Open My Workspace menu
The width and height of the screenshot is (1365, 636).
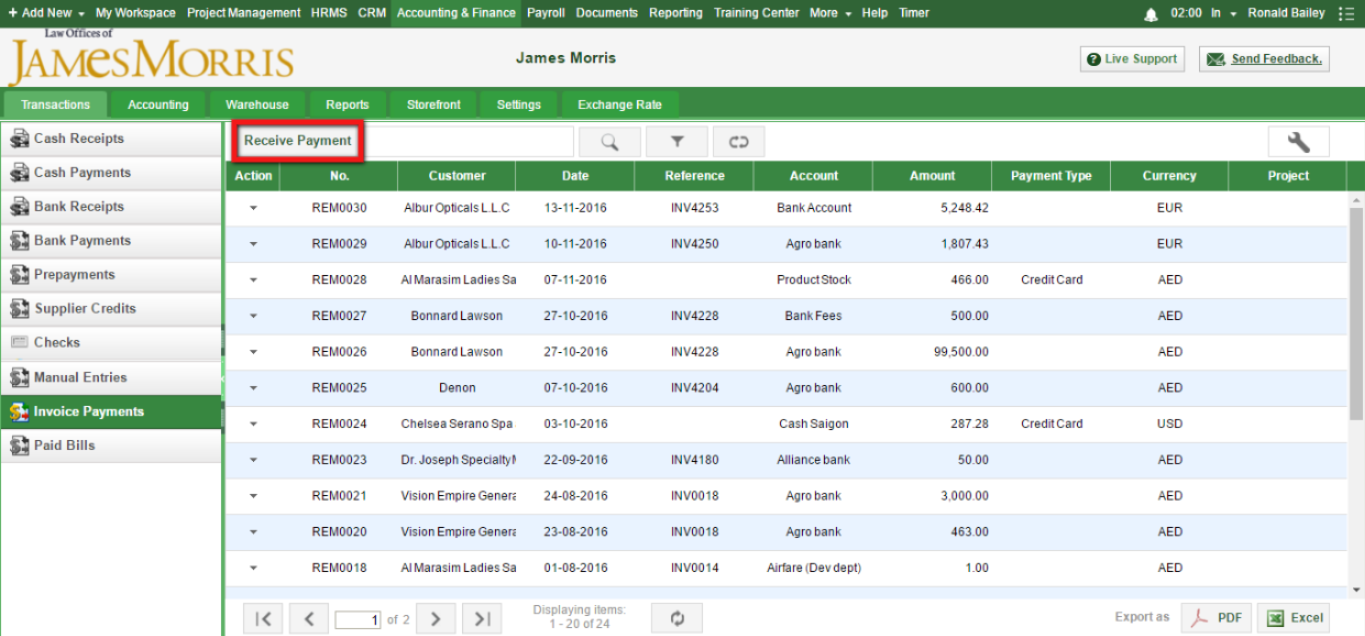point(135,13)
